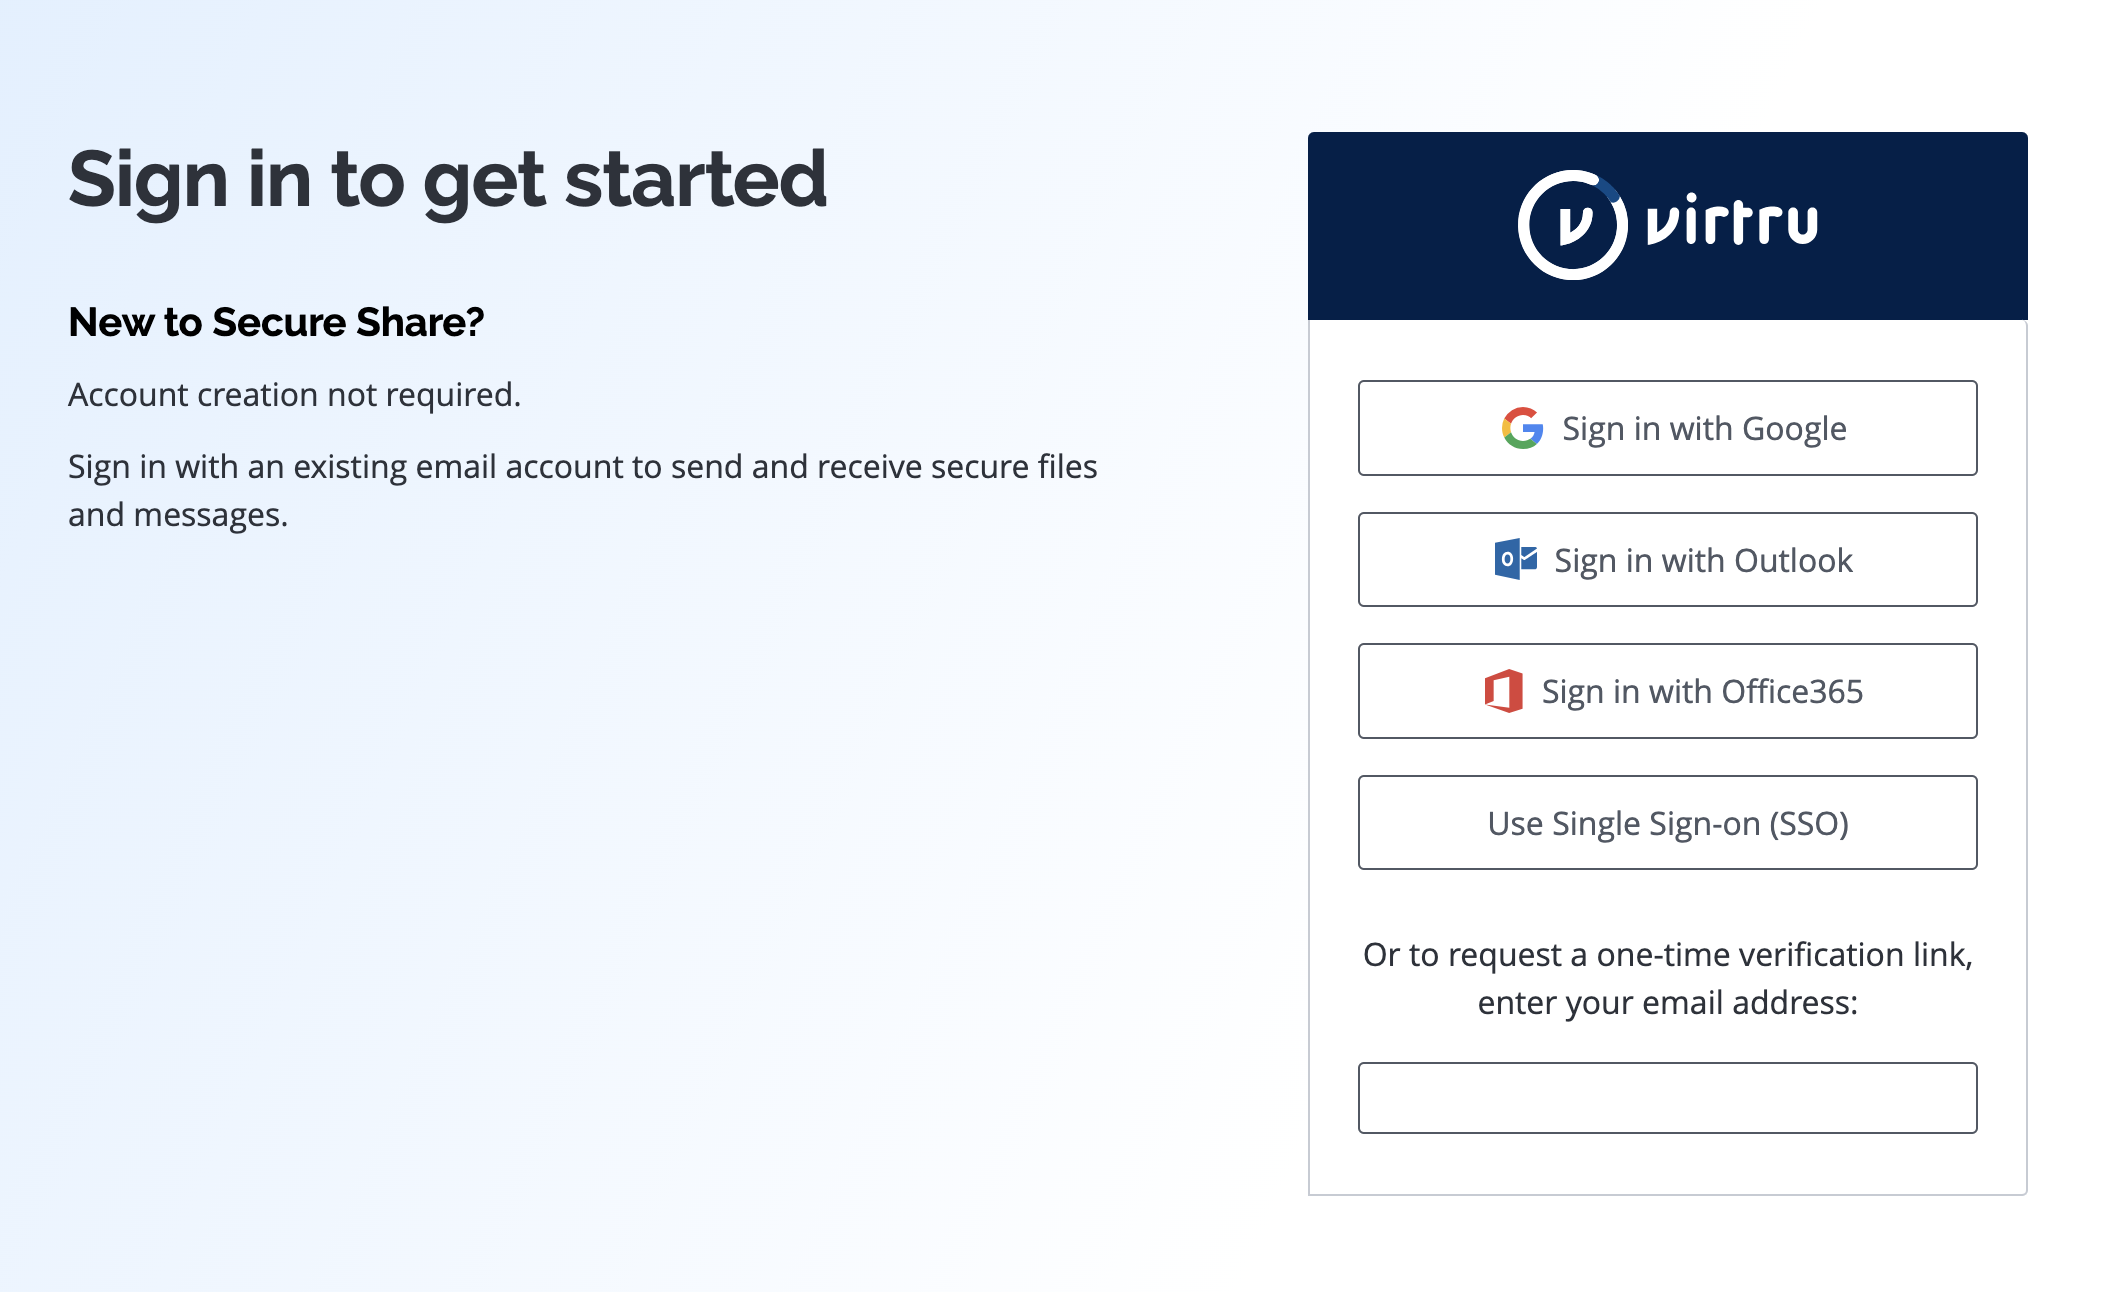The width and height of the screenshot is (2116, 1292).
Task: Choose Sign in with Office365
Action: point(1668,691)
